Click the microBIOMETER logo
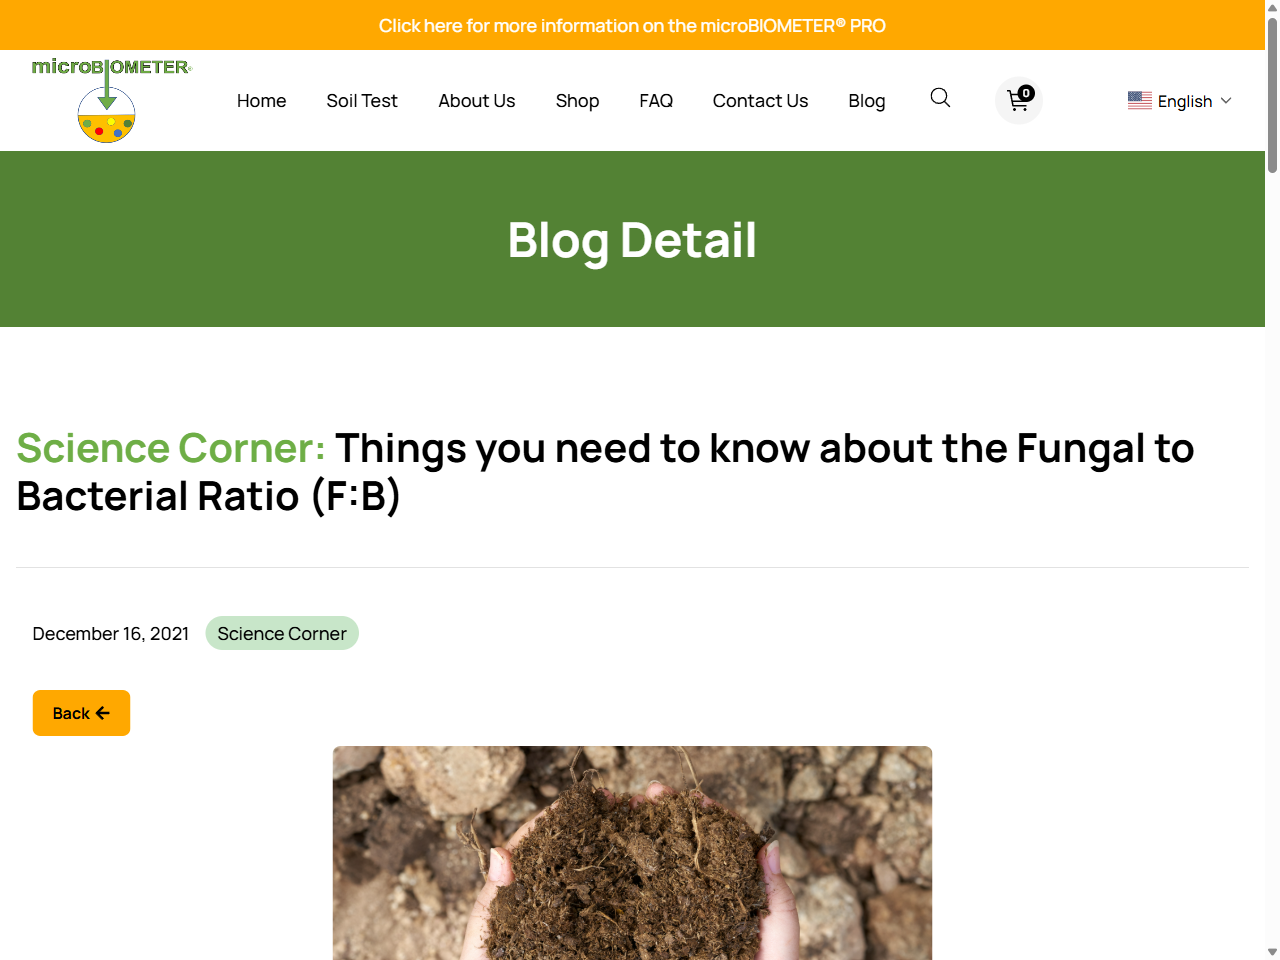Screen dimensions: 1280x960 tap(108, 99)
